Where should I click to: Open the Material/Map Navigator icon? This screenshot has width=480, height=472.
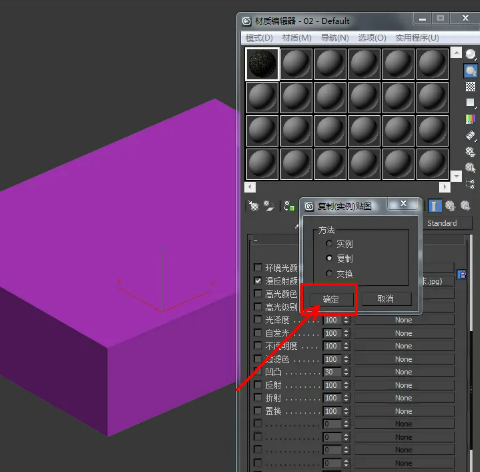tap(470, 183)
